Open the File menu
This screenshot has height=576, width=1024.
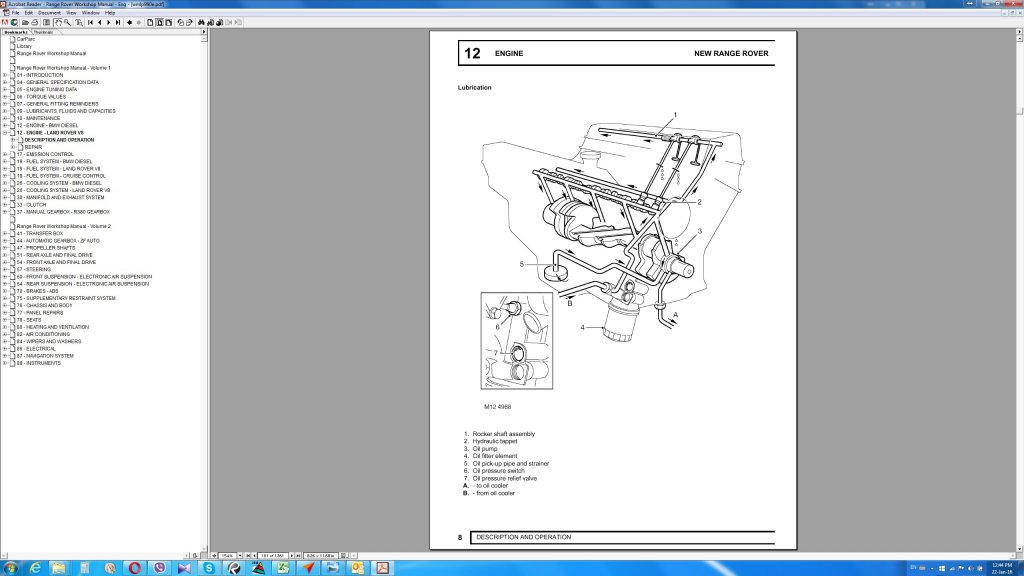(x=16, y=12)
